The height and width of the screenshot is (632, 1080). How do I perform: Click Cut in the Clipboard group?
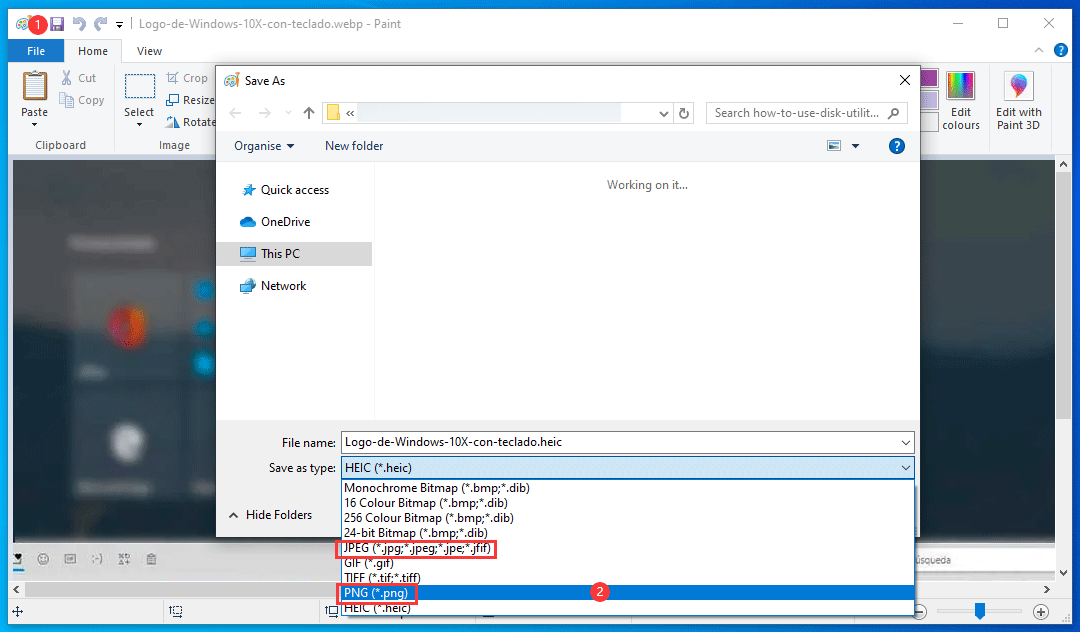click(x=79, y=78)
